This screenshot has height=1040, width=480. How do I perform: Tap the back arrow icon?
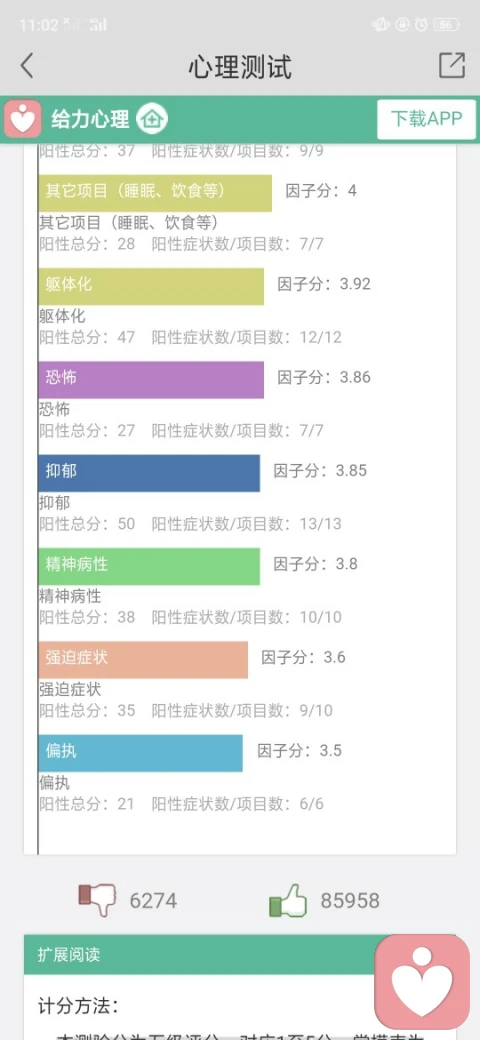[x=27, y=66]
